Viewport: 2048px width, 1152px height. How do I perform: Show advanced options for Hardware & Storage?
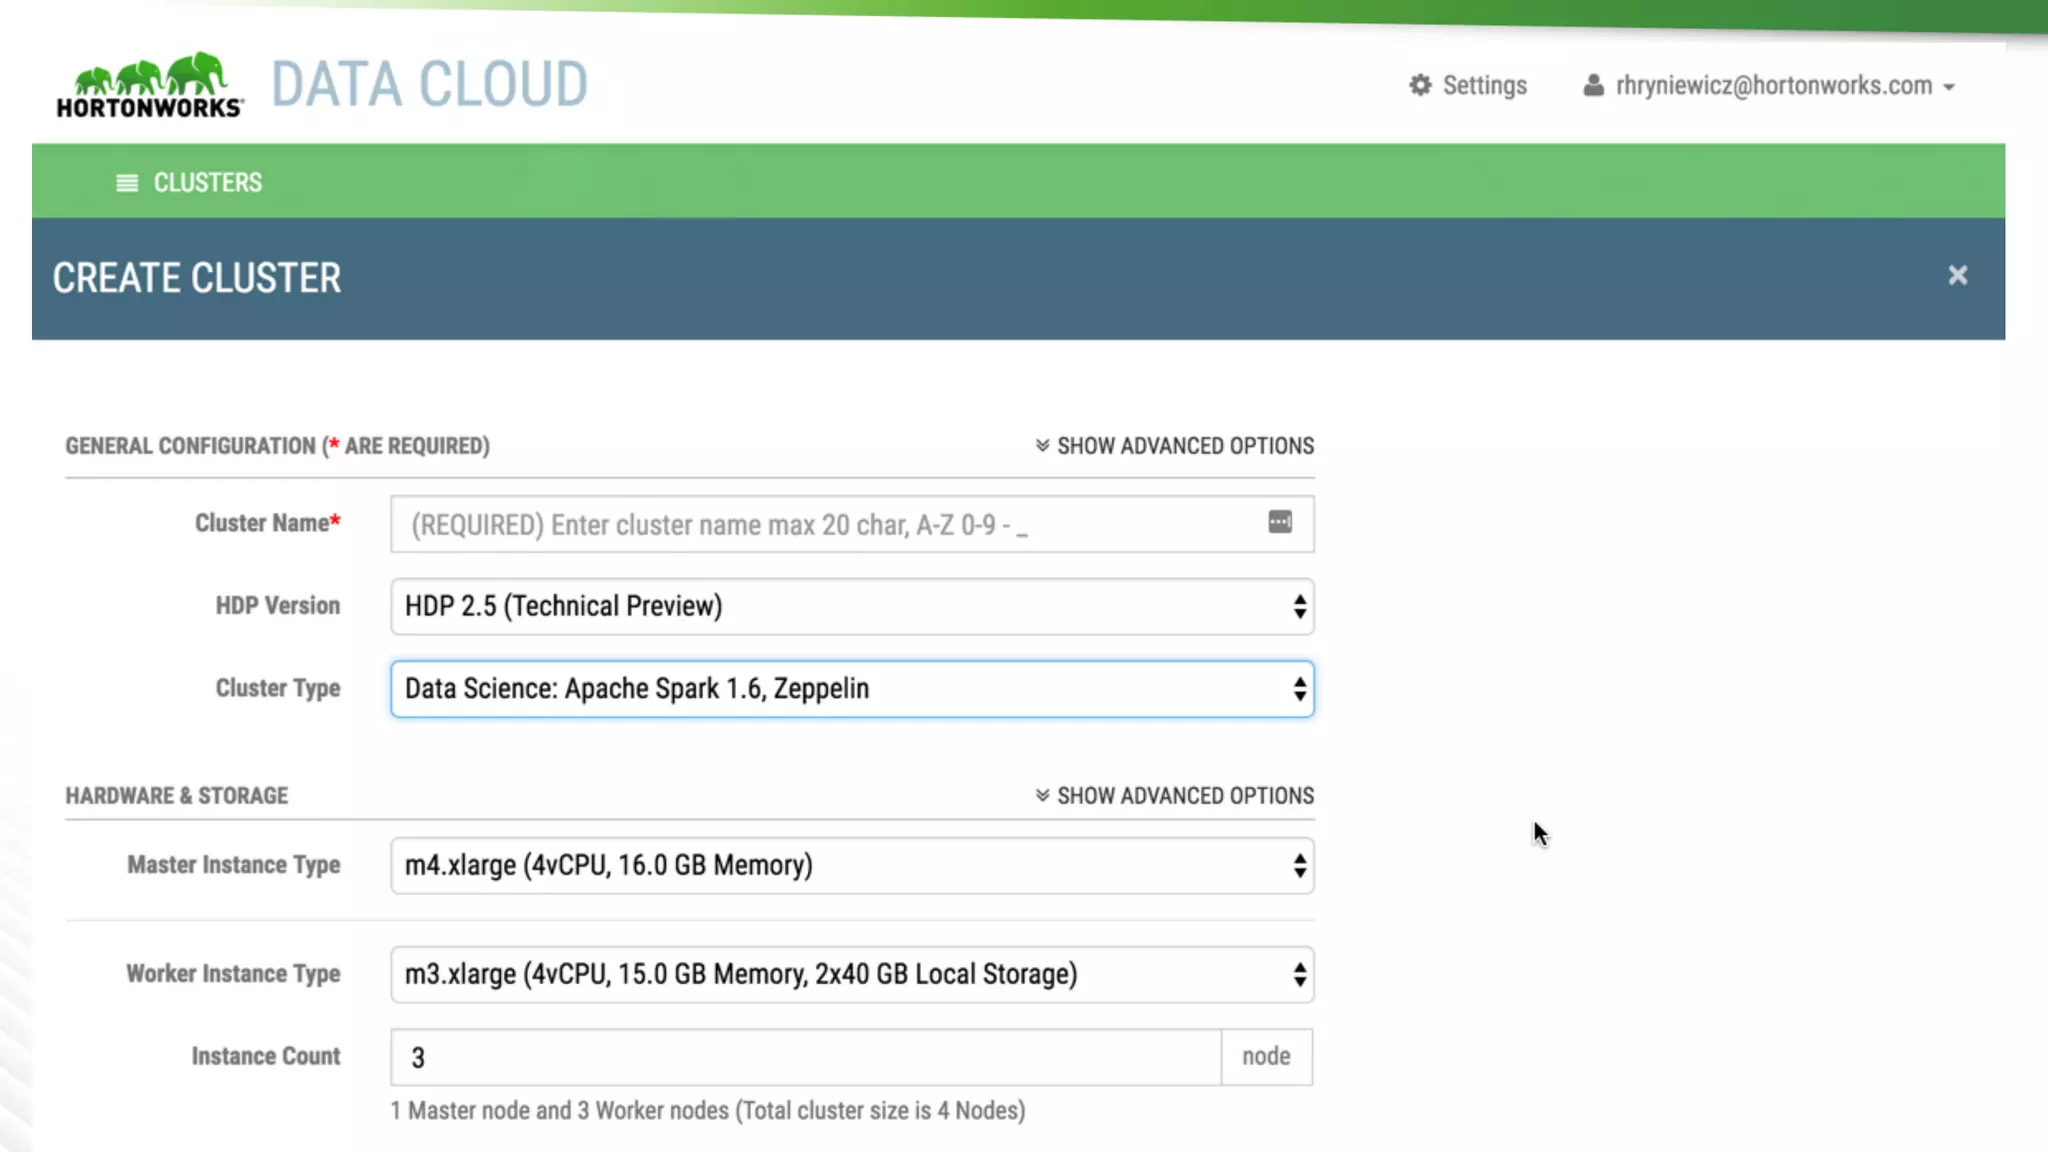(1185, 796)
